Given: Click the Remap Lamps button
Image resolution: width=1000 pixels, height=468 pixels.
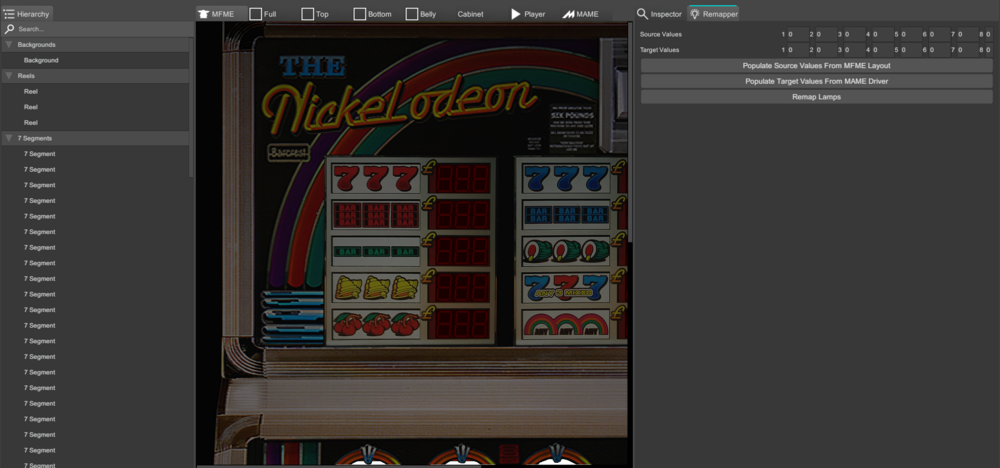Looking at the screenshot, I should click(x=816, y=97).
